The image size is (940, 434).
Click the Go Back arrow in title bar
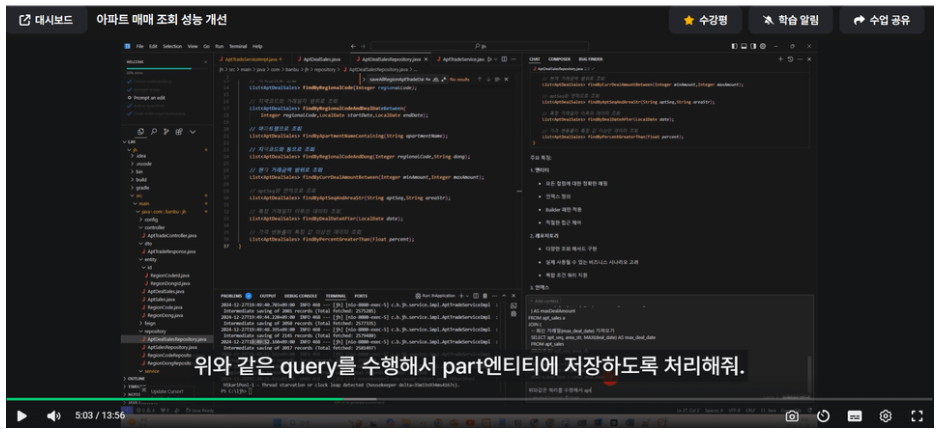point(354,46)
